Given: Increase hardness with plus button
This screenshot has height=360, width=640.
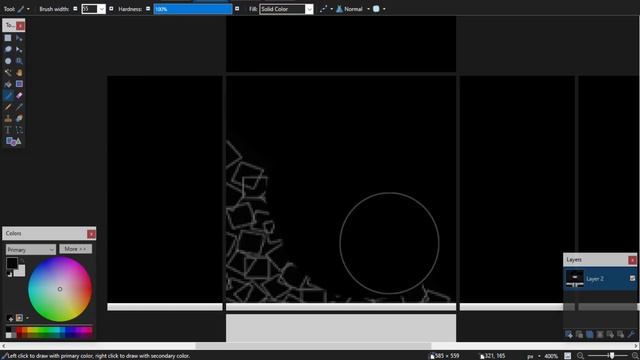Looking at the screenshot, I should (237, 9).
